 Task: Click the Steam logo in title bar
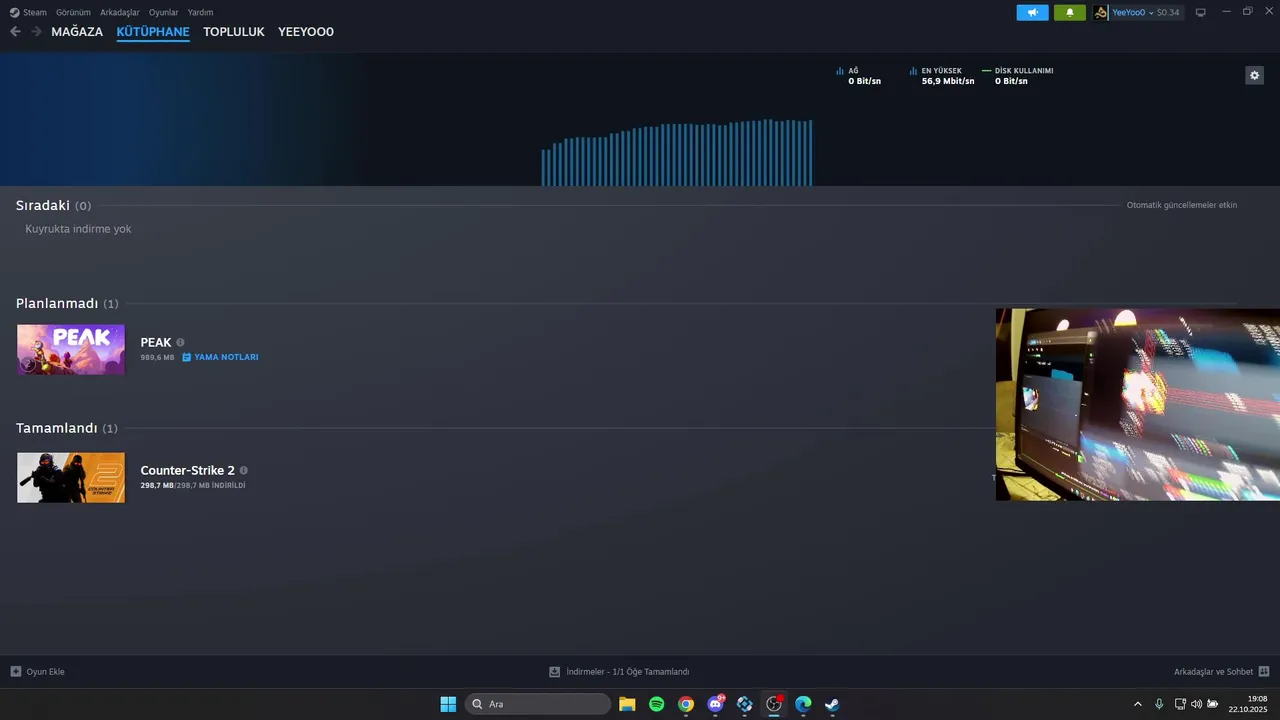15,12
